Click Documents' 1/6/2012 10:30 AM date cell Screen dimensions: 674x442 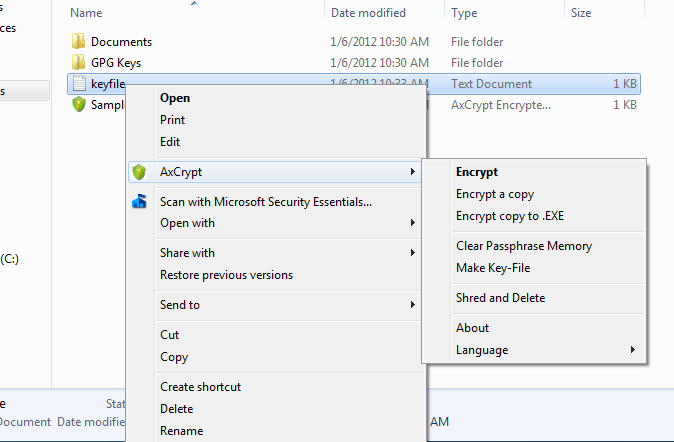380,42
